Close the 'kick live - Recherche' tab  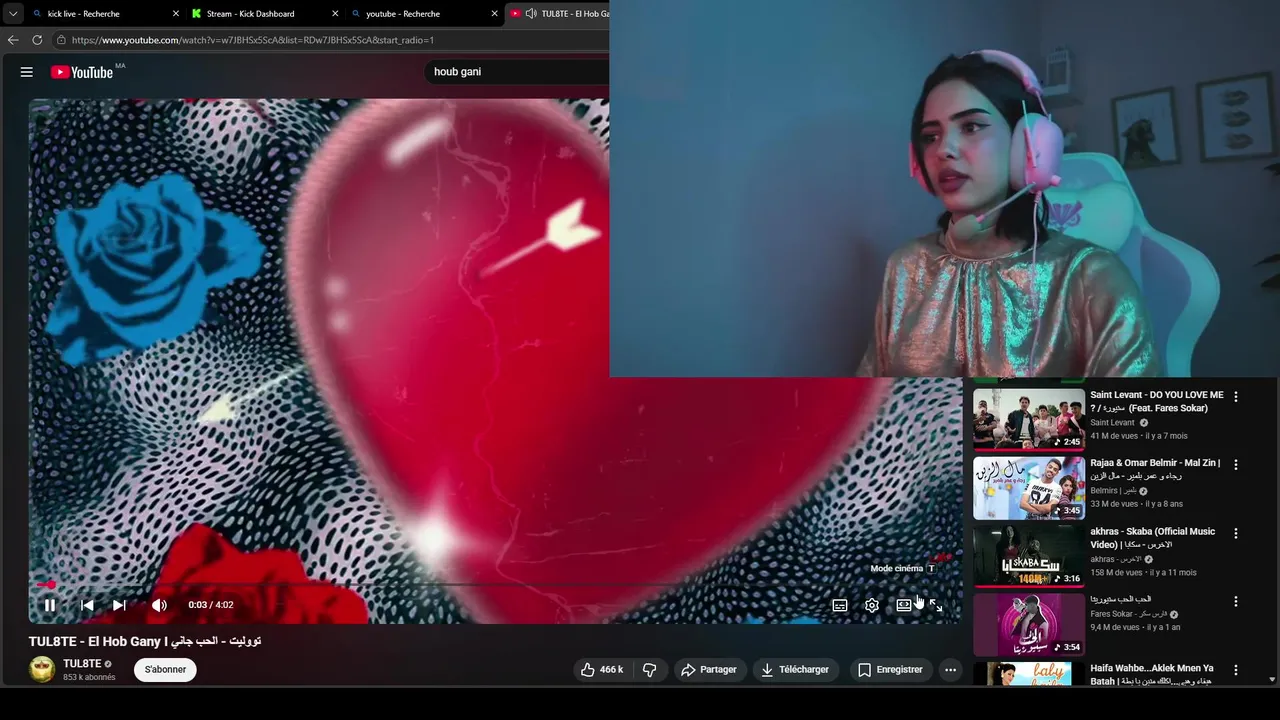(176, 14)
